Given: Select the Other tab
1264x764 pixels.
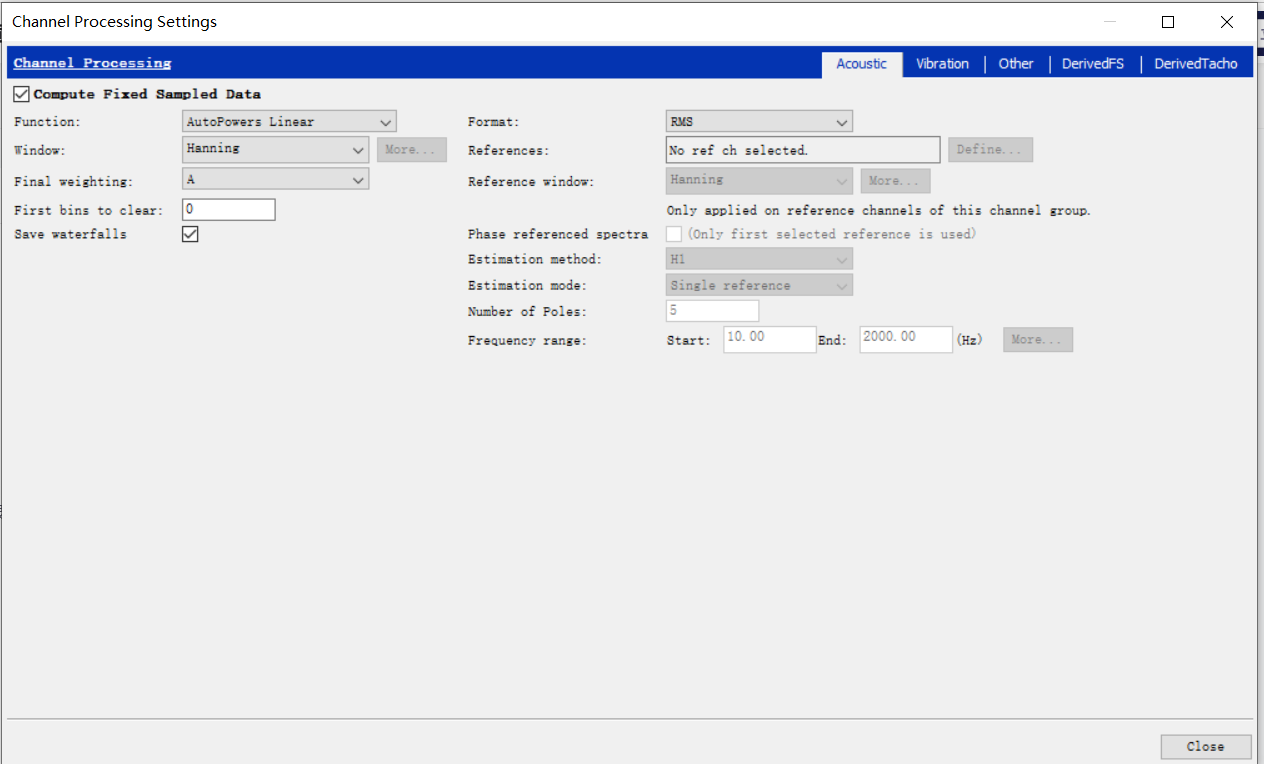Looking at the screenshot, I should (1015, 63).
